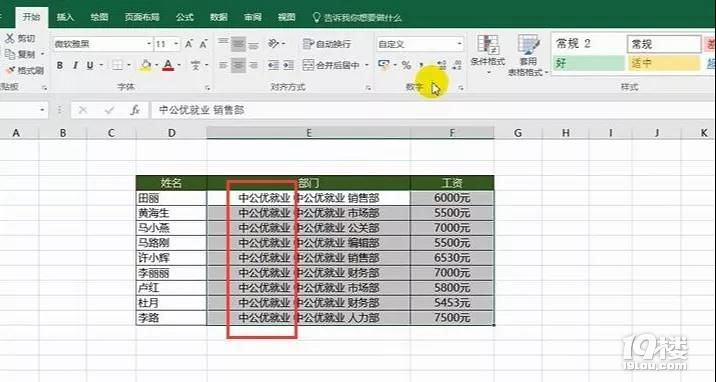716x382 pixels.
Task: Click the Cut scissors icon
Action: point(10,38)
